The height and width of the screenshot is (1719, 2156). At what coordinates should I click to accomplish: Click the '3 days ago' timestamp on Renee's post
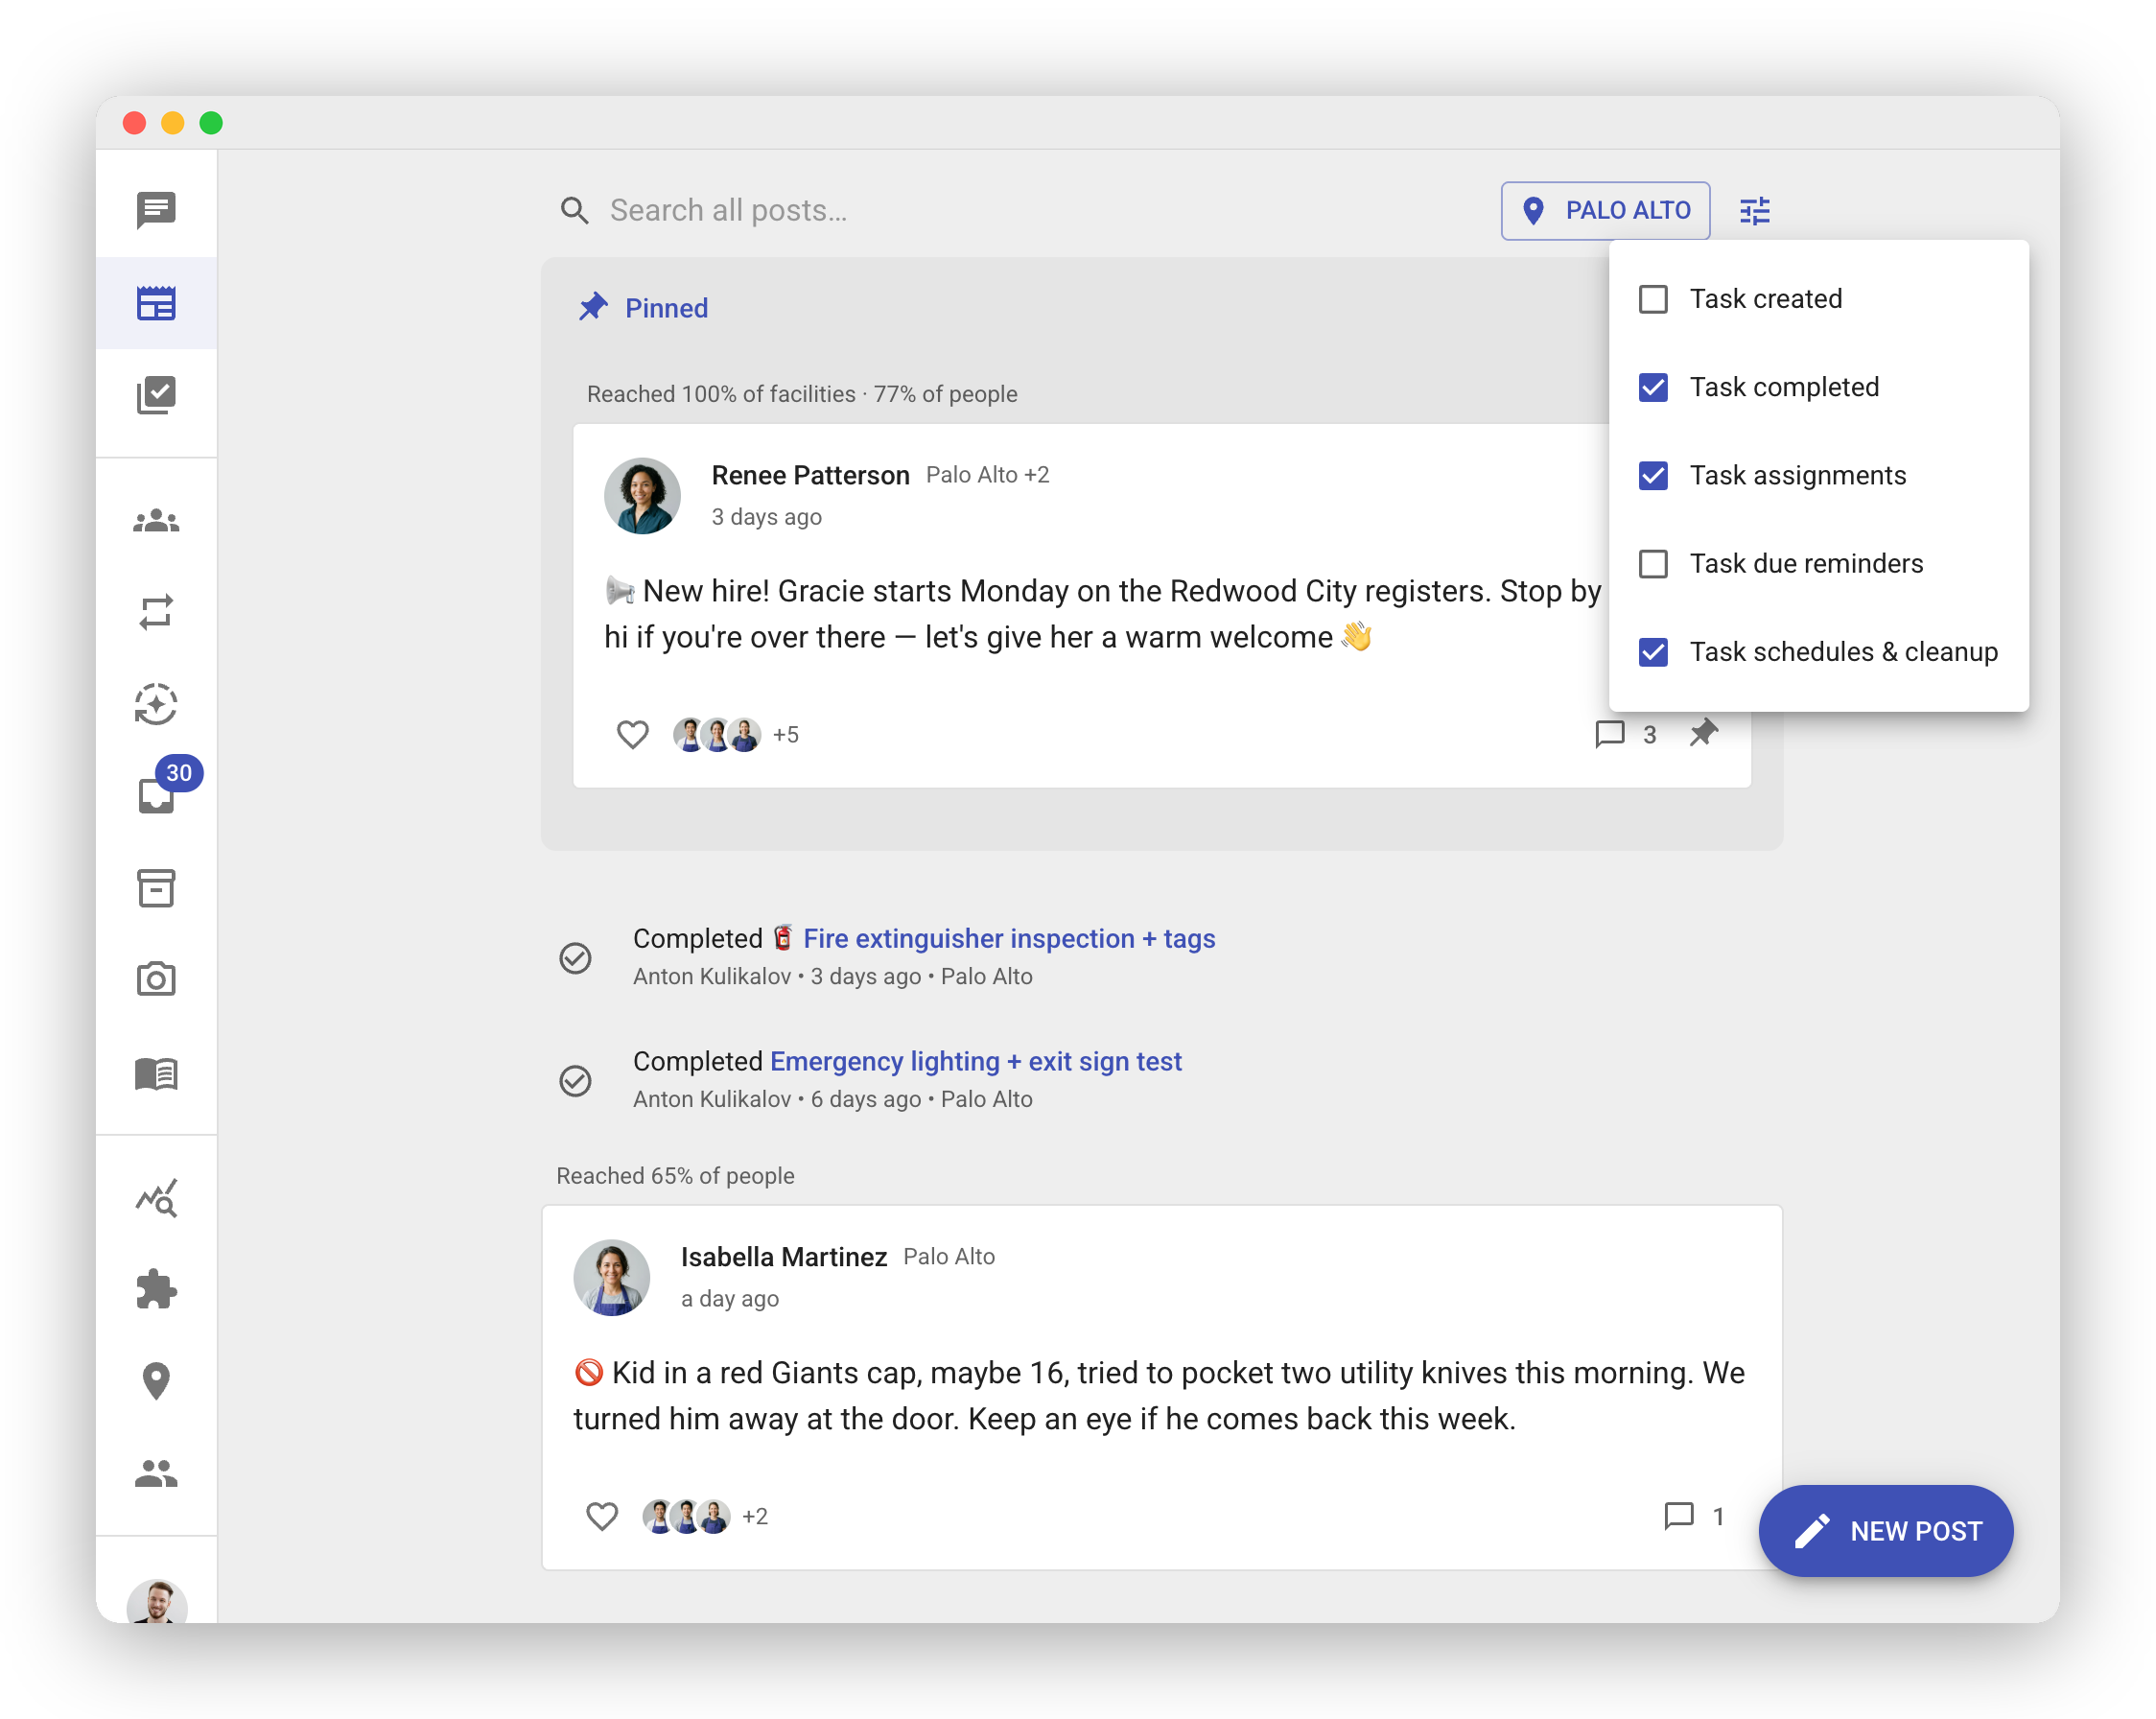tap(766, 517)
